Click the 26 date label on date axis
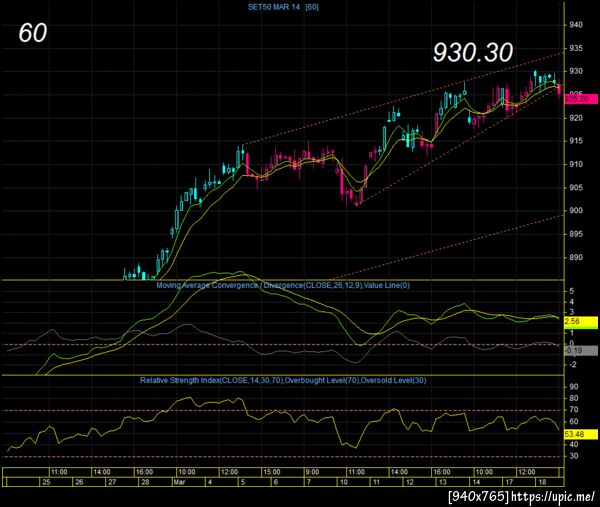Image resolution: width=600 pixels, height=507 pixels. tap(79, 482)
